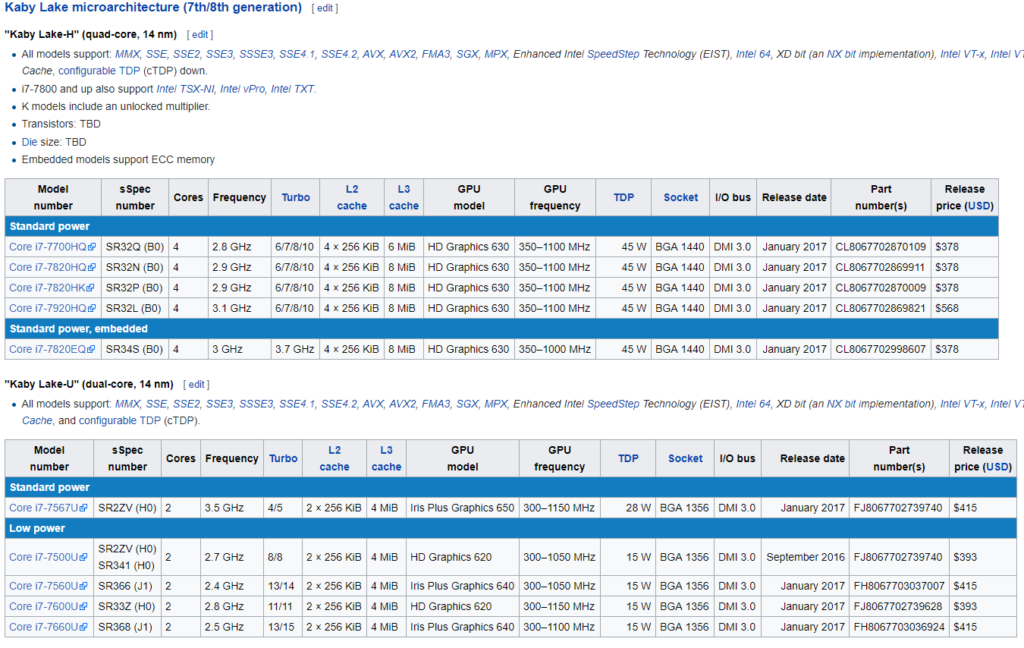Open MMX link in Kaby Lake-H notes
Viewport: 1024px width, 648px height.
[127, 54]
